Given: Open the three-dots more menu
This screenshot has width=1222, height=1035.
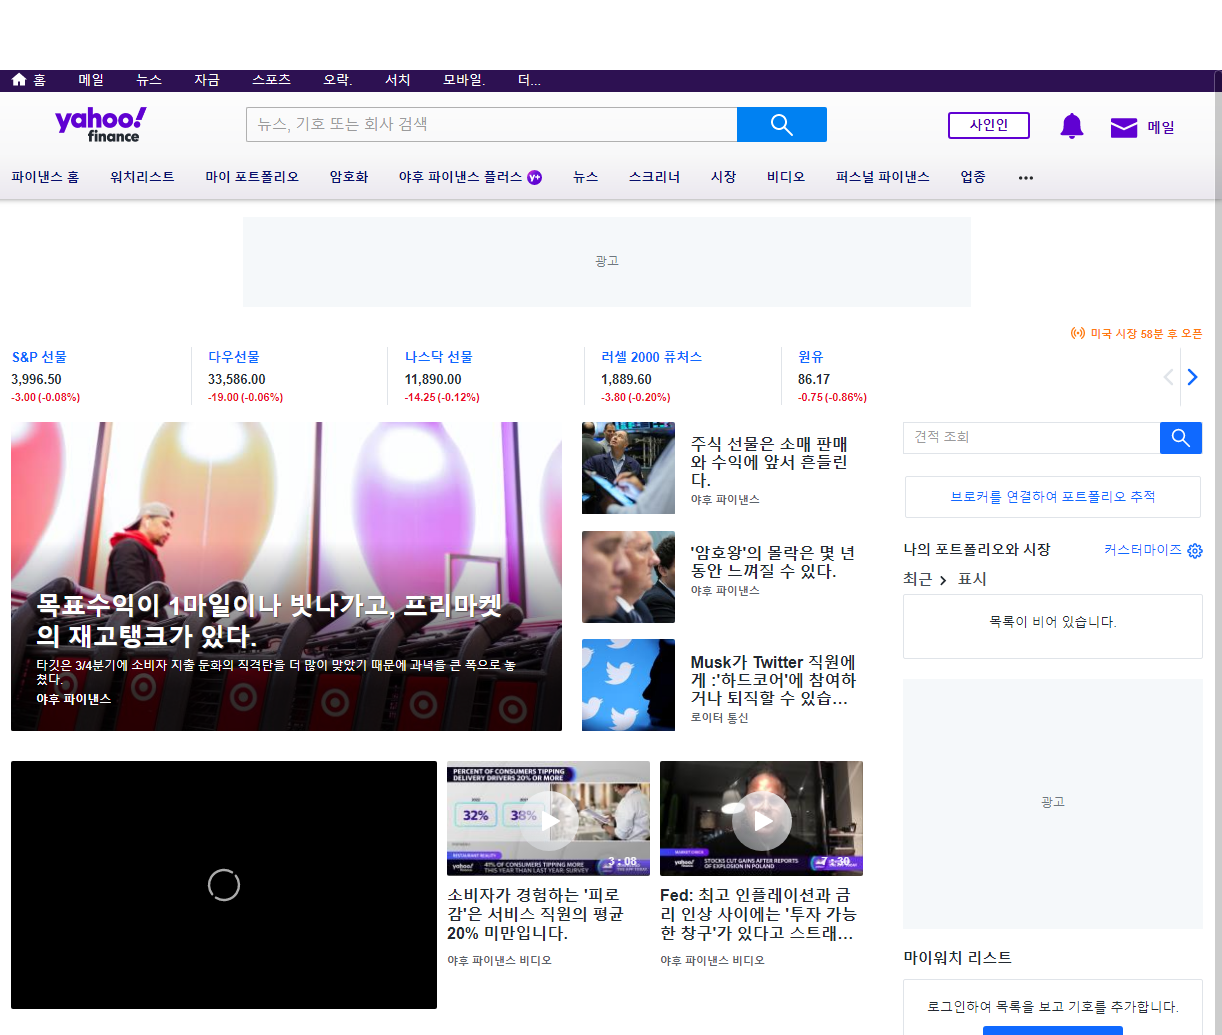Looking at the screenshot, I should point(1026,178).
